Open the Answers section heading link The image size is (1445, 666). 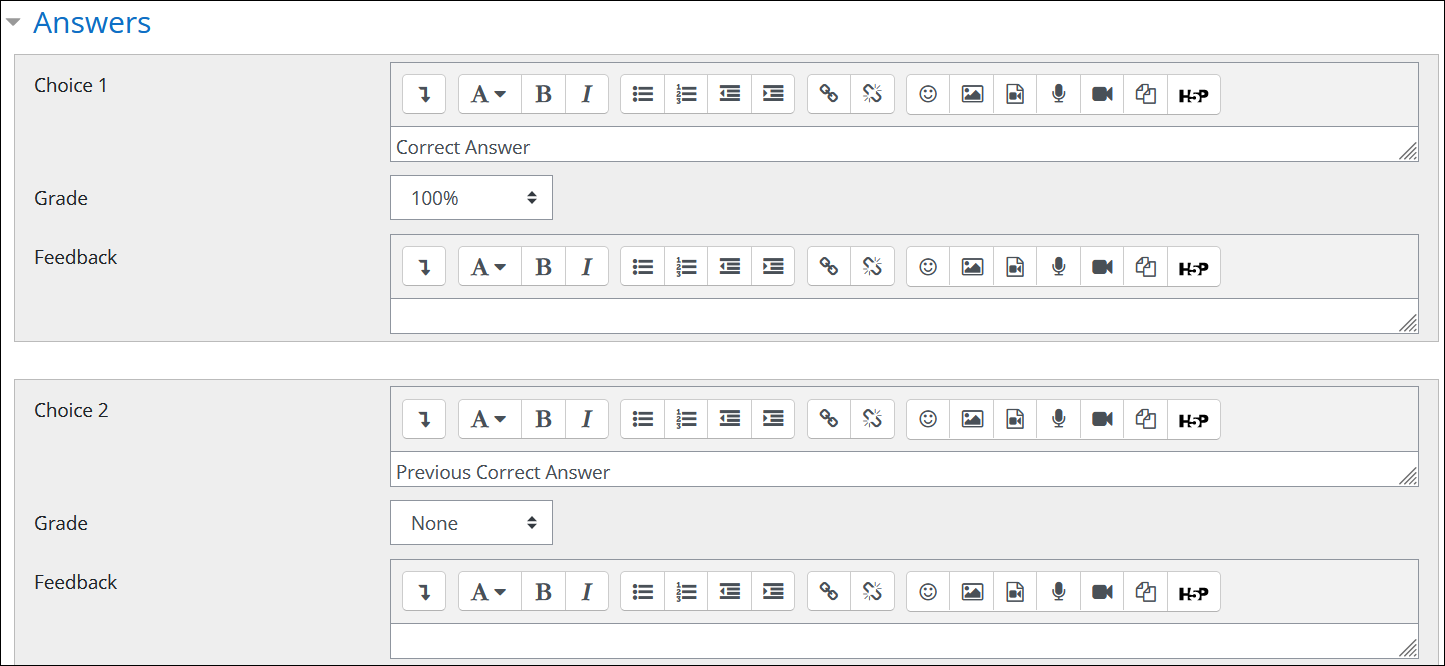(x=92, y=22)
